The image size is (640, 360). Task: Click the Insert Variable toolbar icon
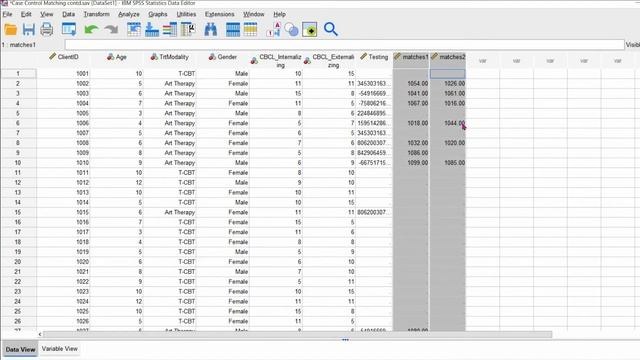pyautogui.click(x=251, y=29)
